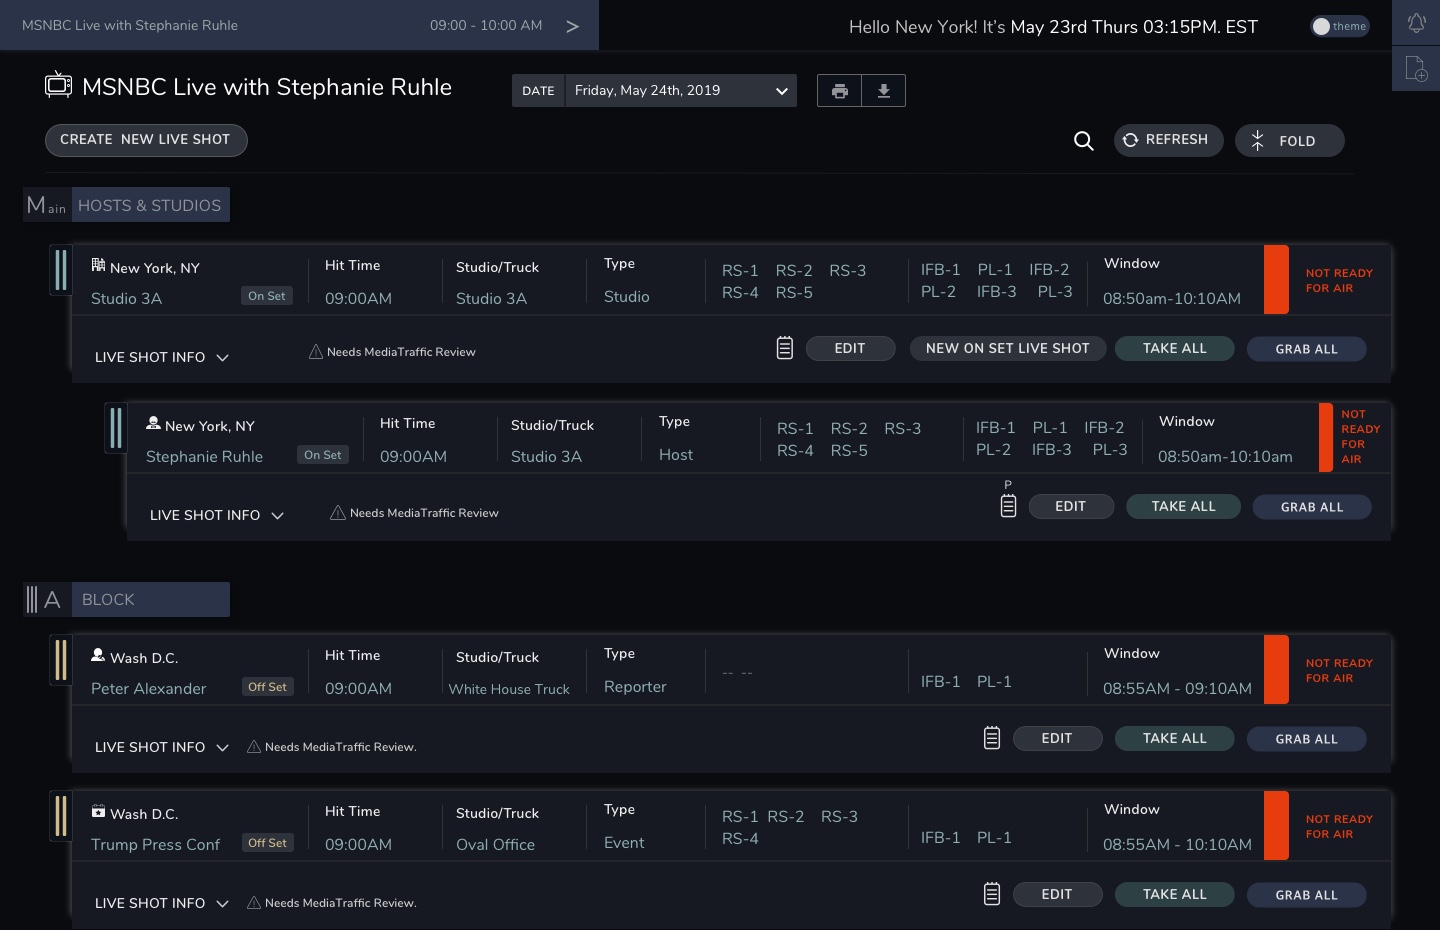Toggle the theme switch
The height and width of the screenshot is (930, 1440).
click(x=1339, y=26)
